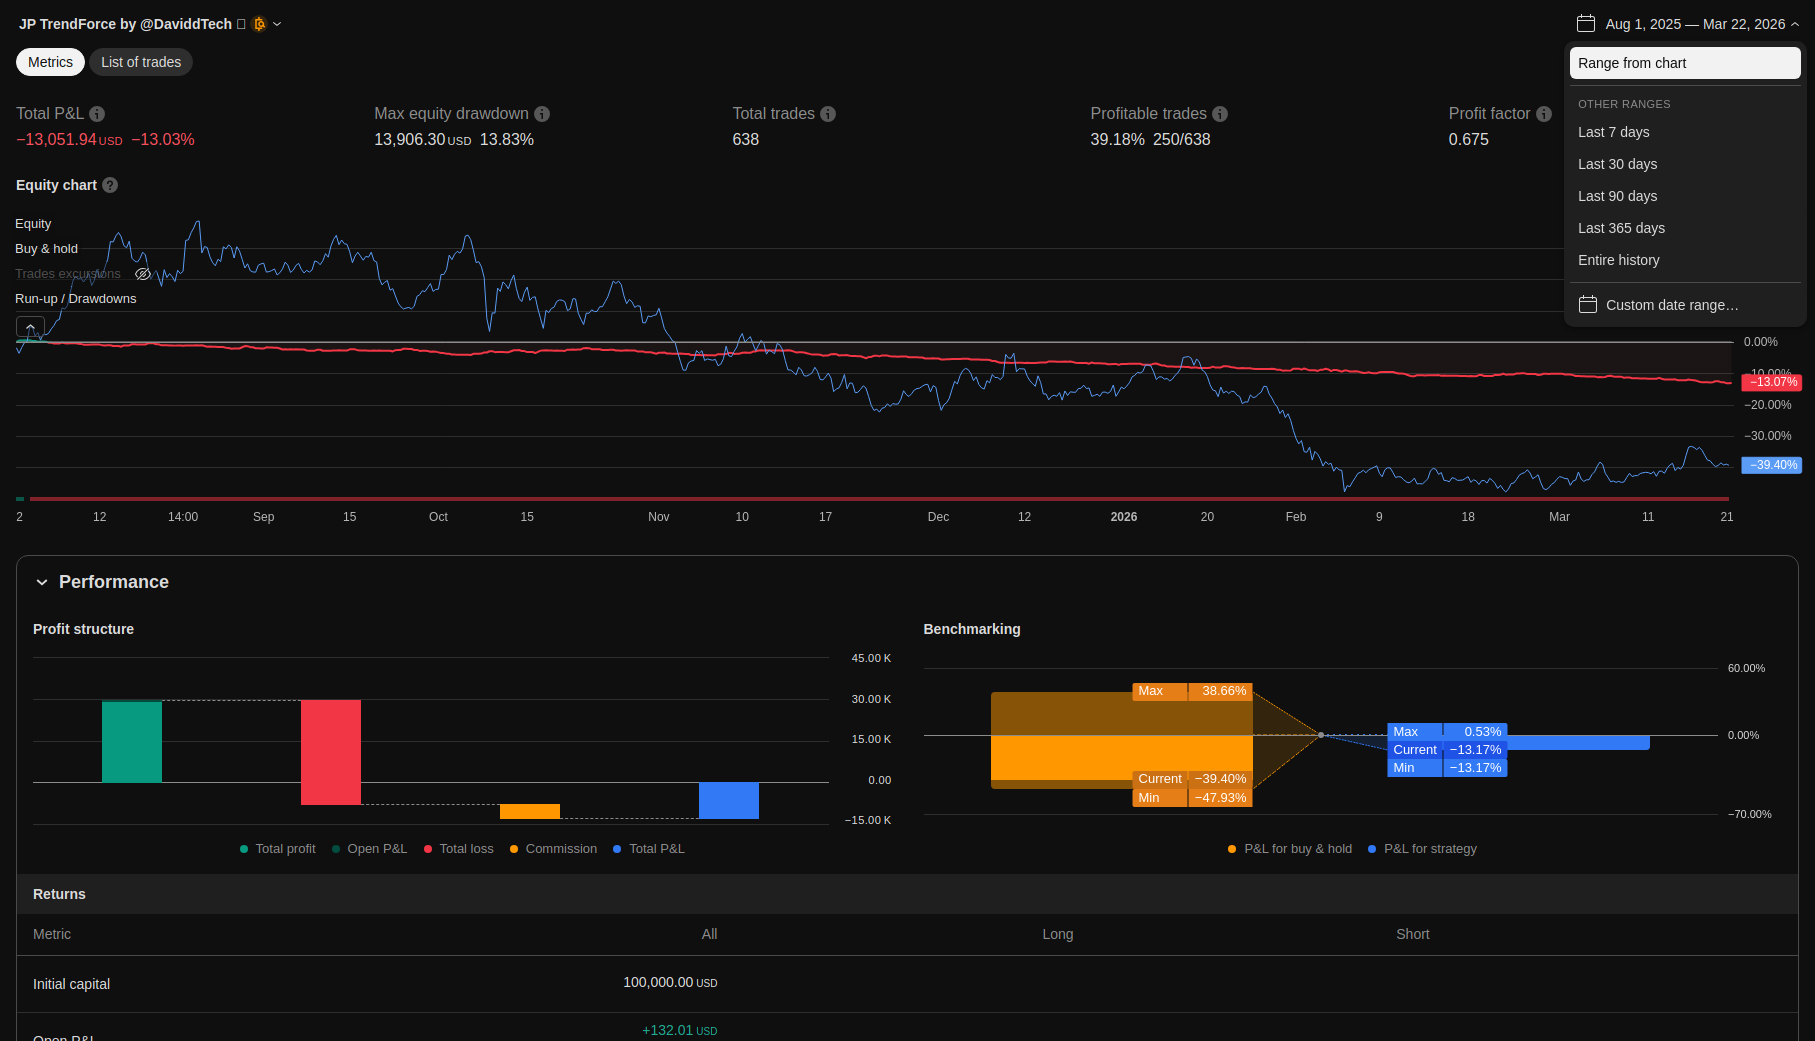The height and width of the screenshot is (1041, 1815).
Task: Select Entire history from the ranges
Action: click(1618, 260)
